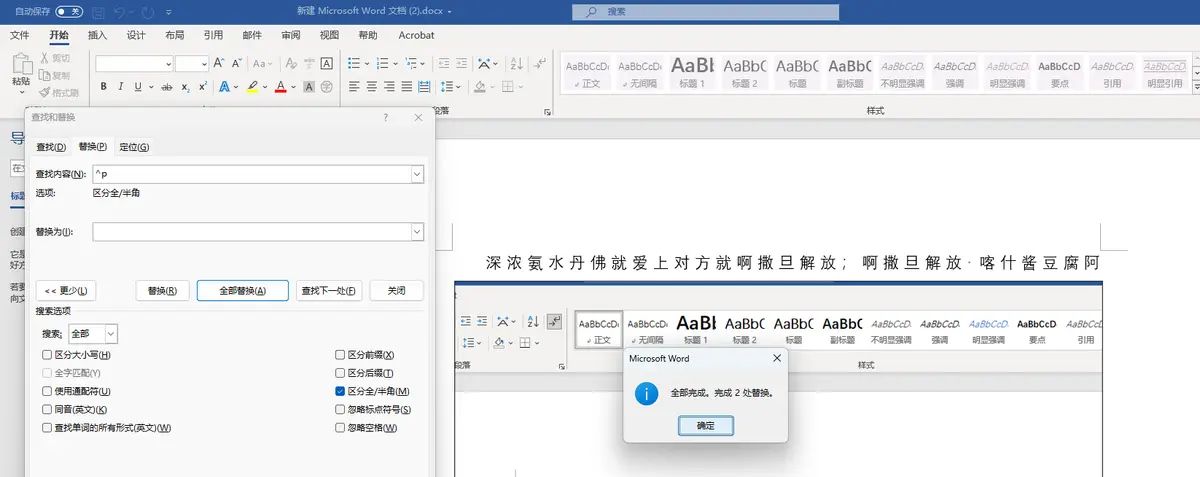
Task: Expand the Paragraph settings dialog launcher
Action: click(547, 112)
